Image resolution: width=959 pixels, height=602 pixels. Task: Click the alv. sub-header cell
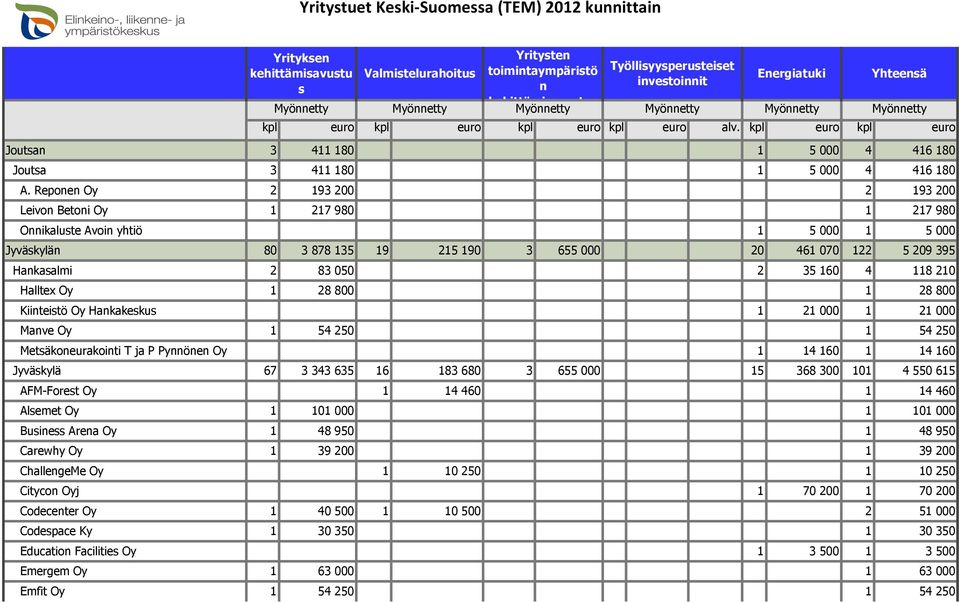click(x=715, y=128)
